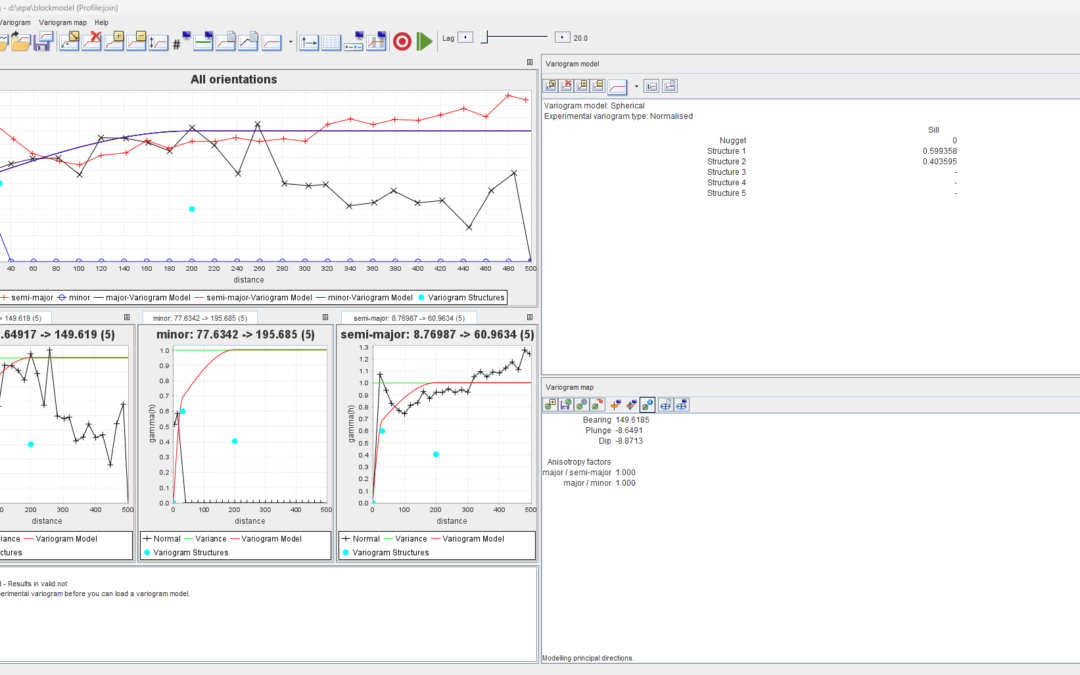Image resolution: width=1080 pixels, height=675 pixels.
Task: Decrease Lag with the left arrow button
Action: [465, 37]
